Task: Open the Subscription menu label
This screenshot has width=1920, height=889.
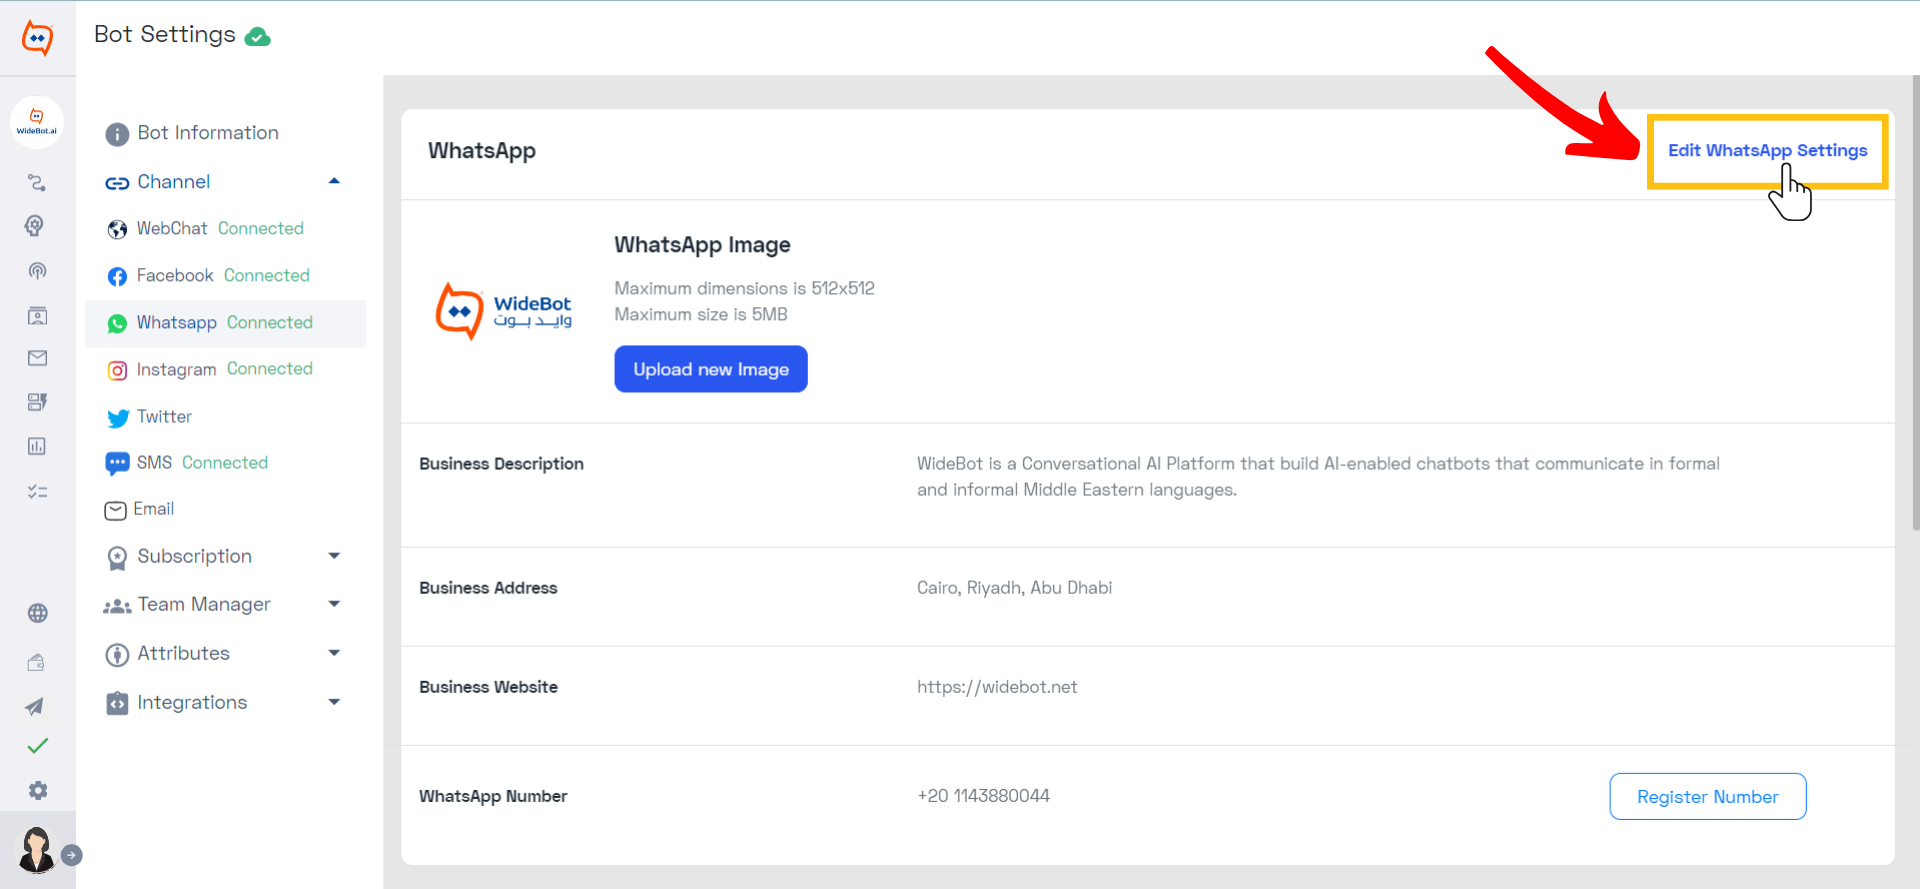Action: (x=194, y=556)
